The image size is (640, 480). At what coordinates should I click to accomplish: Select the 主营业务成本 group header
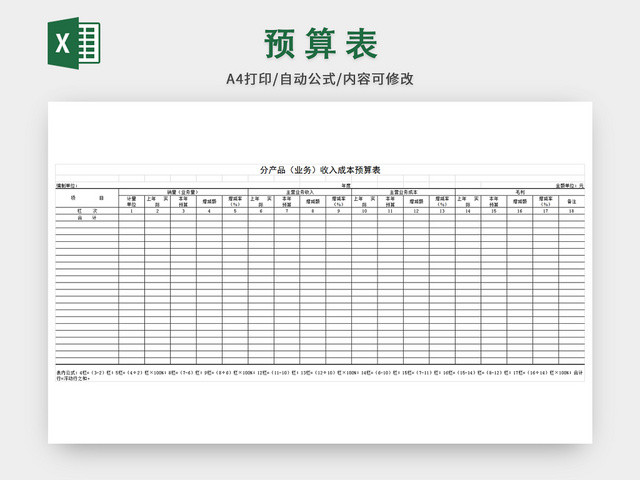(x=403, y=192)
